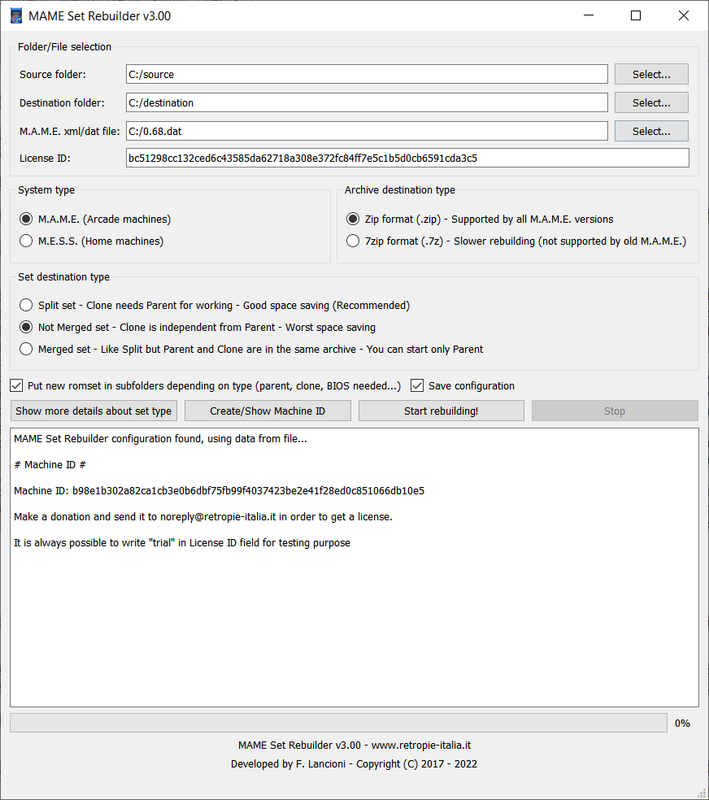Click the 0% progress label
Viewport: 709px width, 800px height.
coord(682,723)
